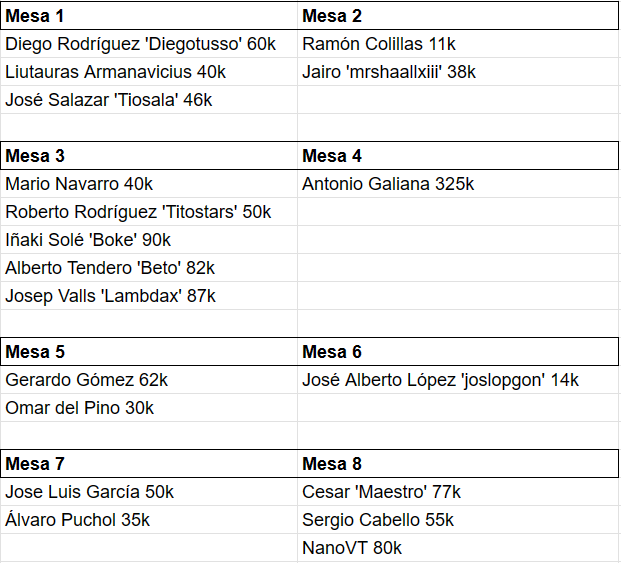Image resolution: width=621 pixels, height=563 pixels.
Task: Select the Roberto Rodríguez 'Titostars' 50k cell
Action: [149, 212]
